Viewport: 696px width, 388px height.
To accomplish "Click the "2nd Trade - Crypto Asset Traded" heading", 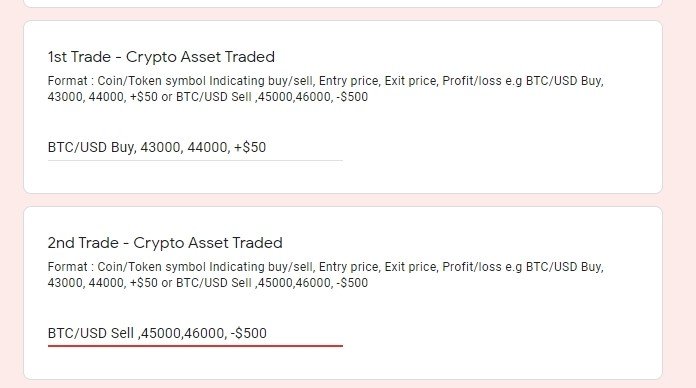I will tap(165, 243).
